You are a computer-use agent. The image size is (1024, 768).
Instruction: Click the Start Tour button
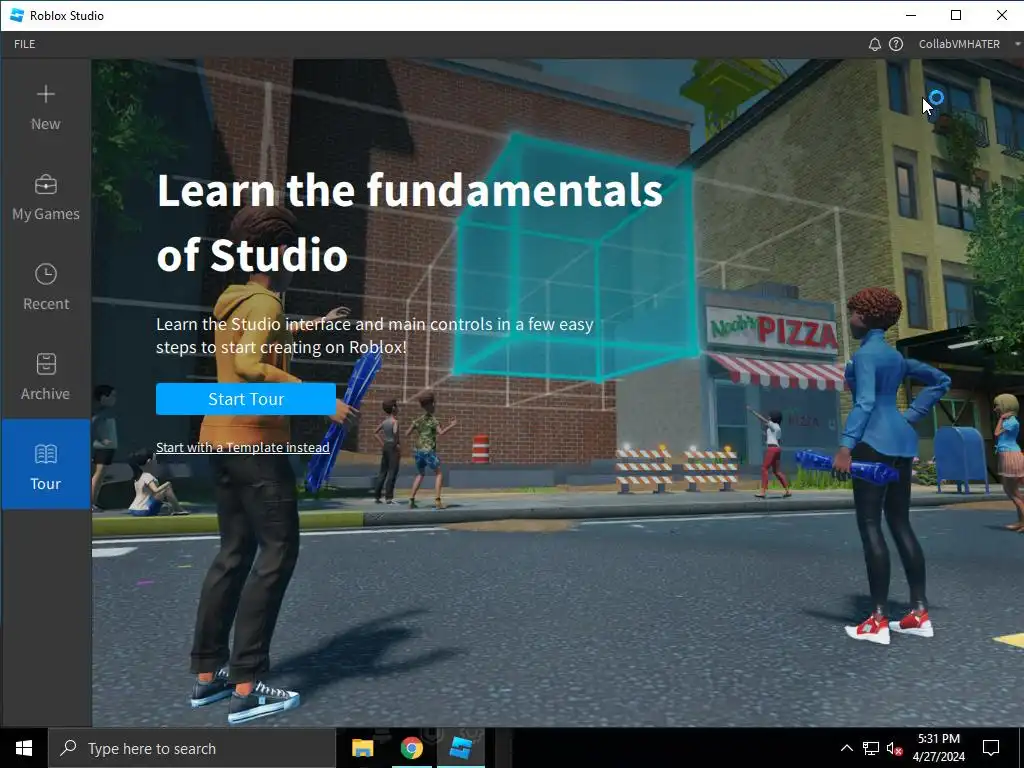(246, 399)
